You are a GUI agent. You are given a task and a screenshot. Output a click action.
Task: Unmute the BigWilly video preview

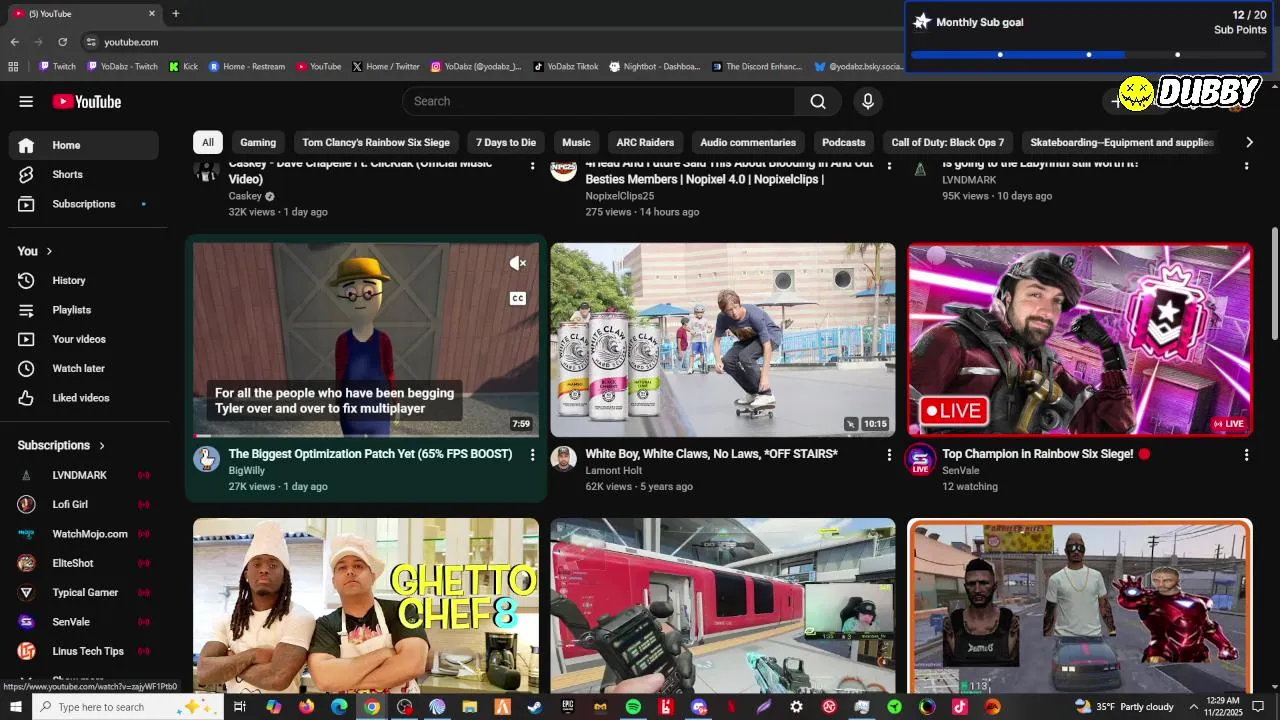coord(518,263)
